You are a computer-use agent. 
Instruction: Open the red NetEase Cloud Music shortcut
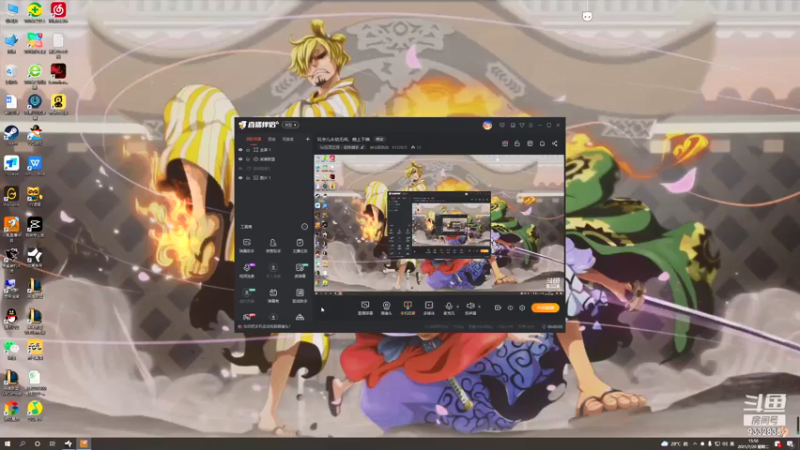point(58,13)
